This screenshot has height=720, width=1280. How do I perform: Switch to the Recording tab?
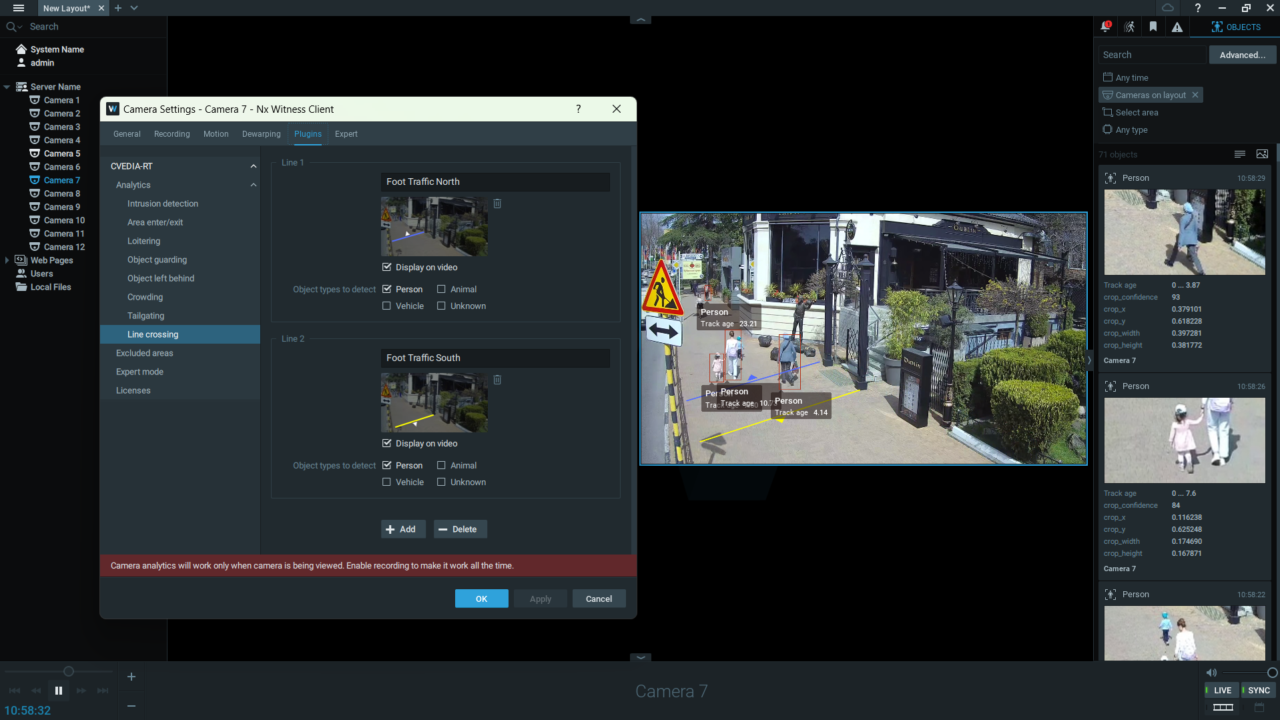coord(171,133)
